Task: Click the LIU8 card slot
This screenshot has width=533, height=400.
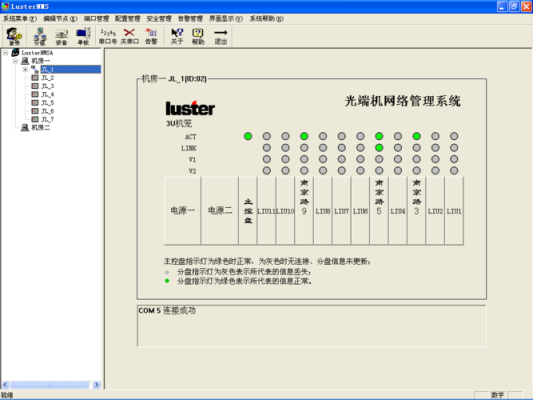Action: (323, 210)
